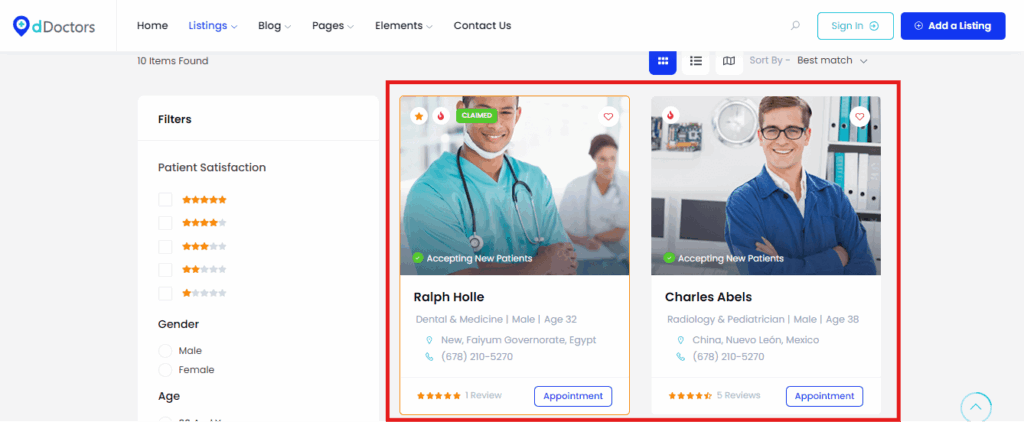
Task: Click China, Nuevo León, Mexico address
Action: pyautogui.click(x=756, y=340)
